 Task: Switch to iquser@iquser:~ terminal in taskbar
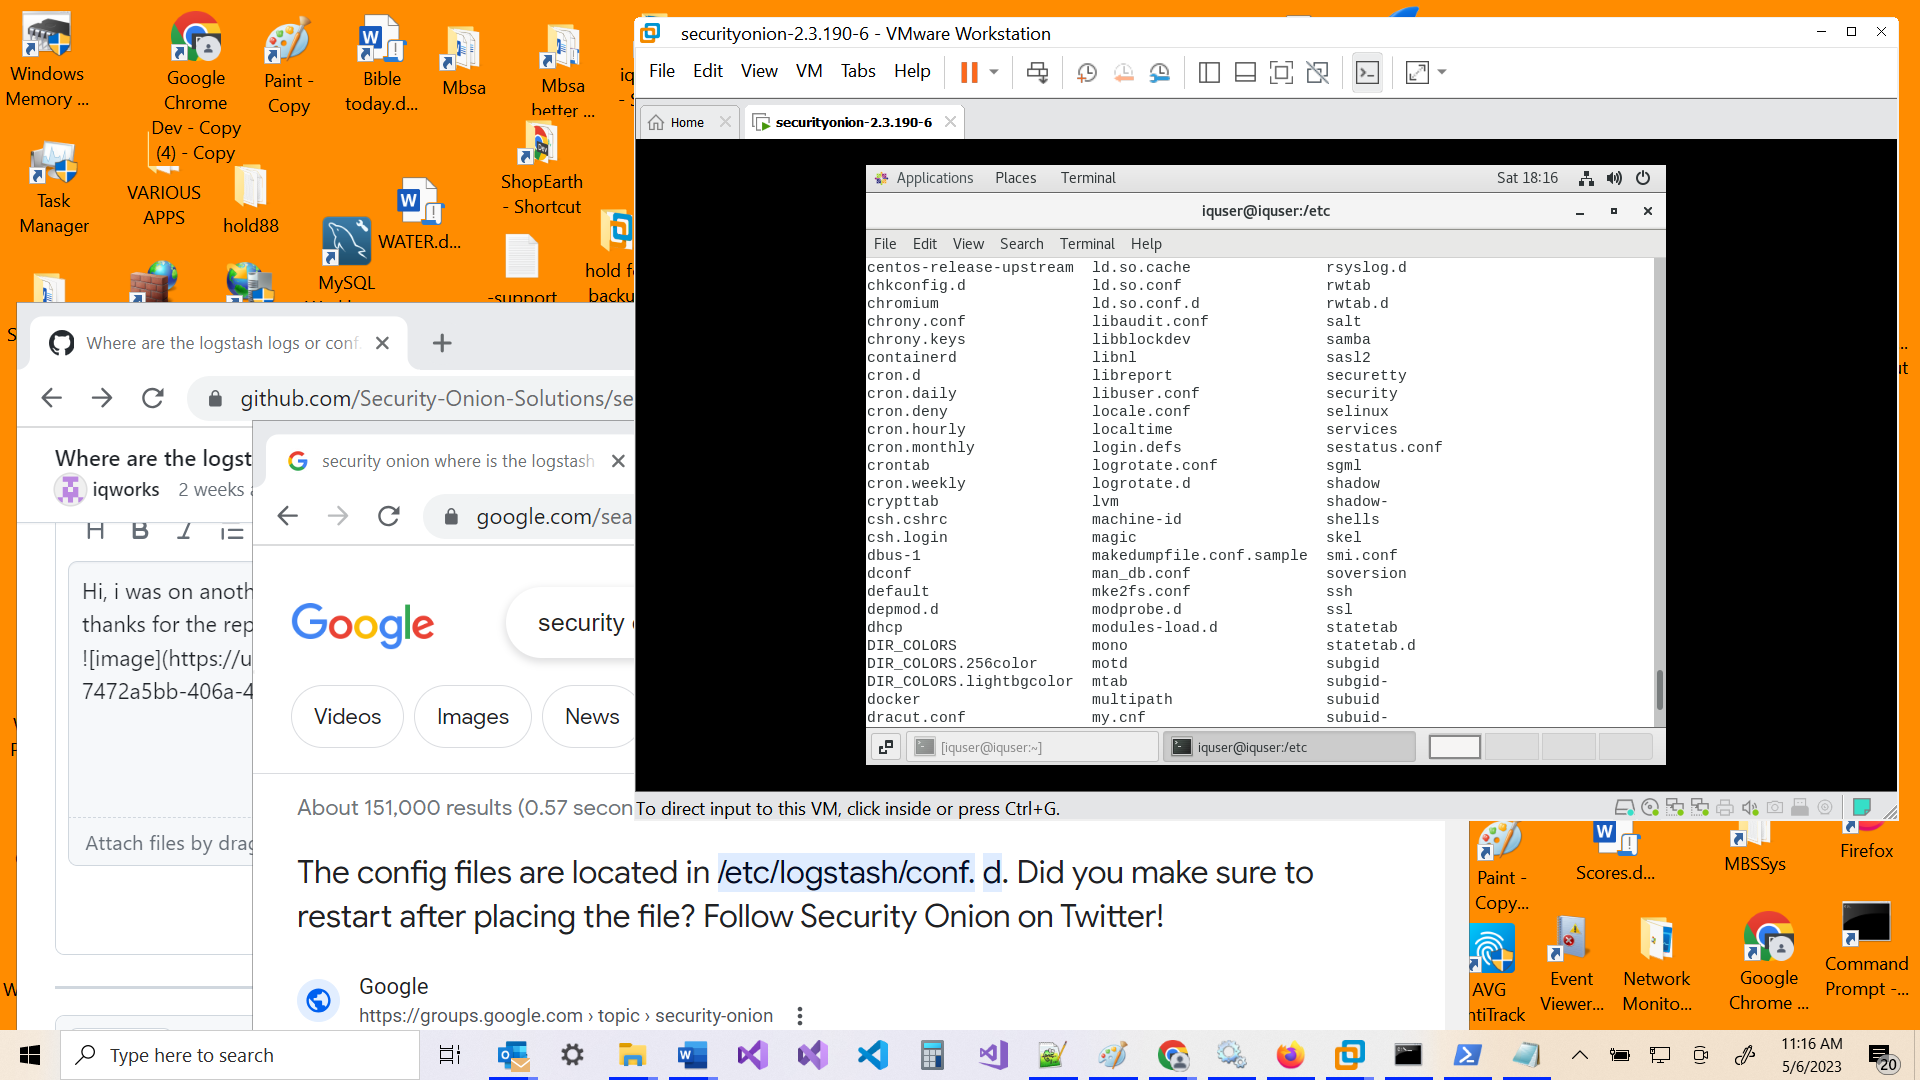click(1032, 747)
